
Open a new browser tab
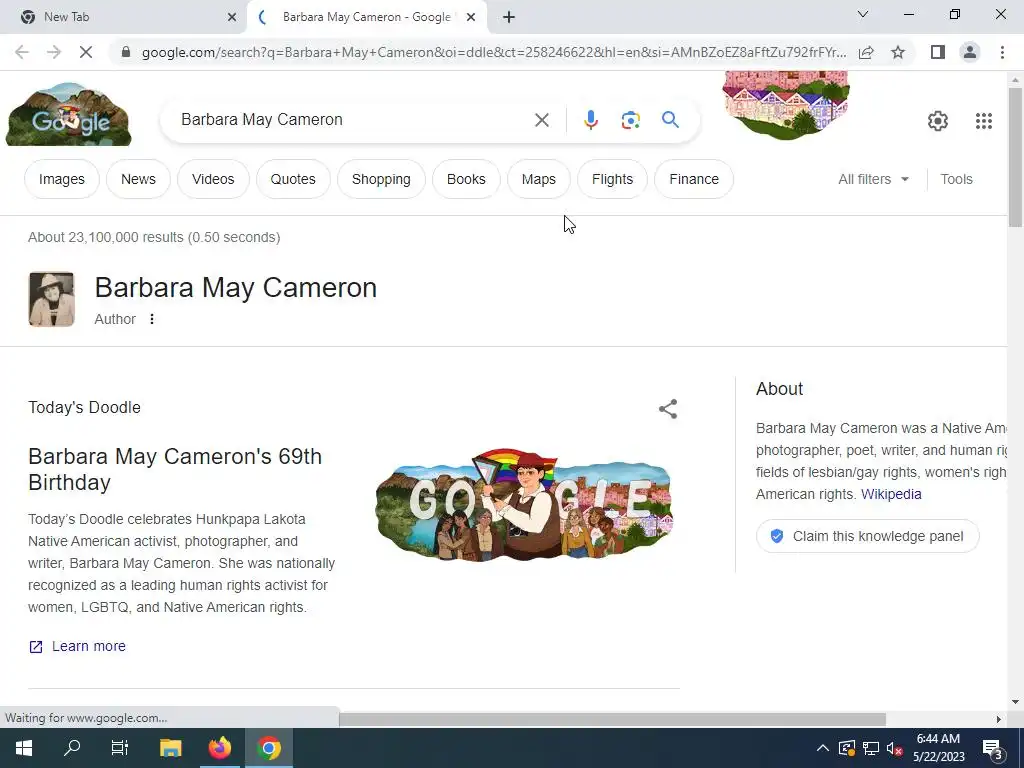[509, 17]
